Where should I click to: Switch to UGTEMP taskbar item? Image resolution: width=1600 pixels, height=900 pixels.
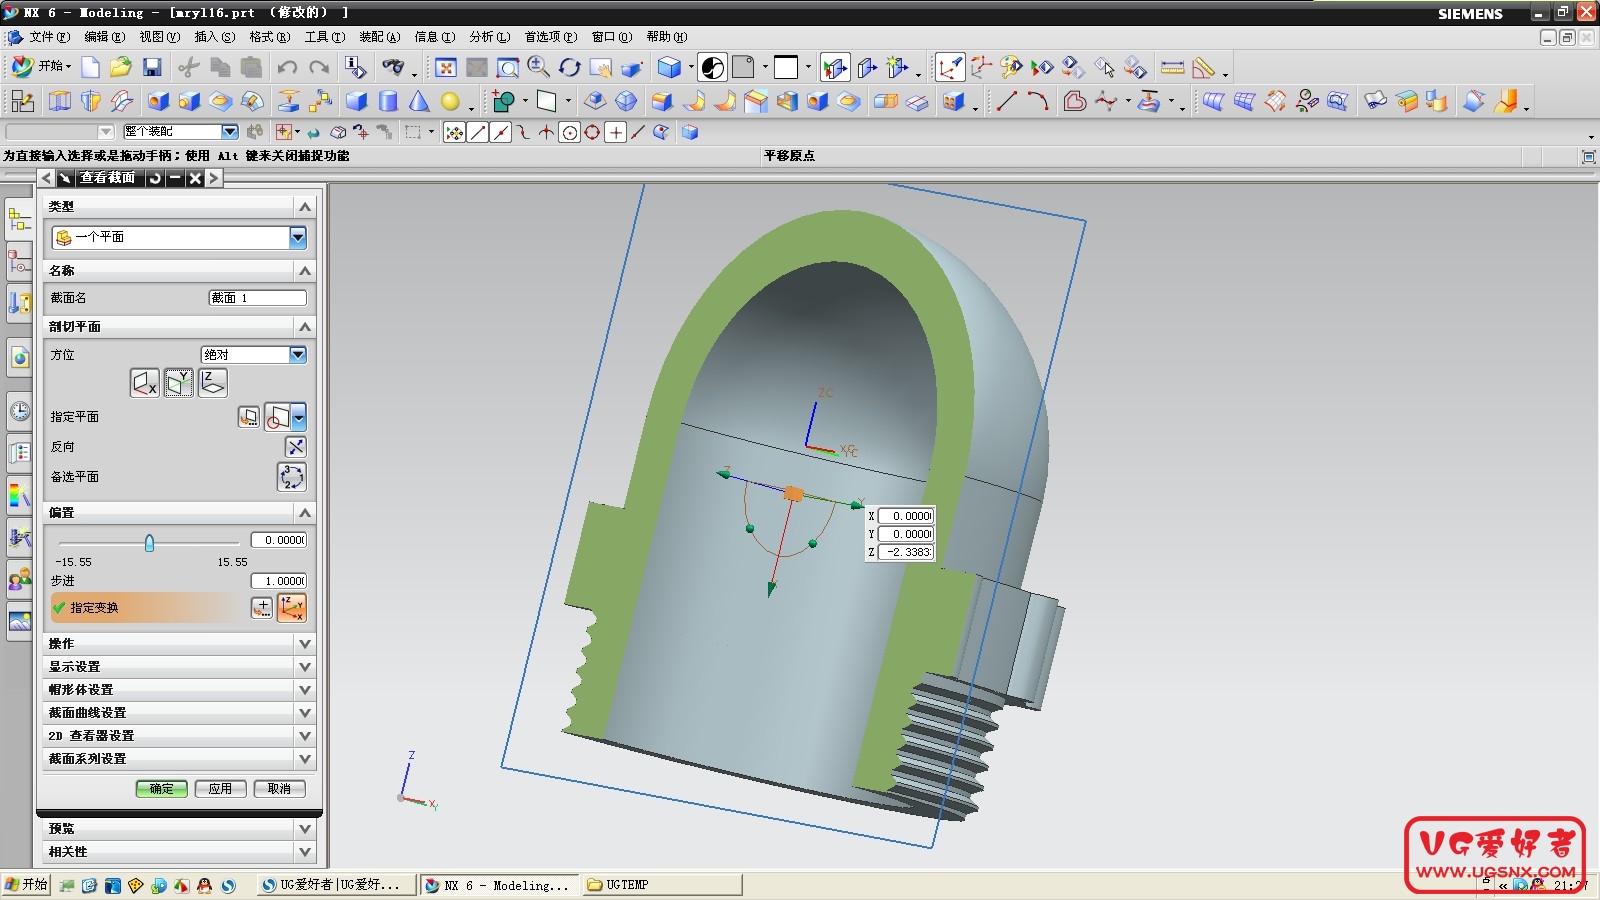(662, 885)
